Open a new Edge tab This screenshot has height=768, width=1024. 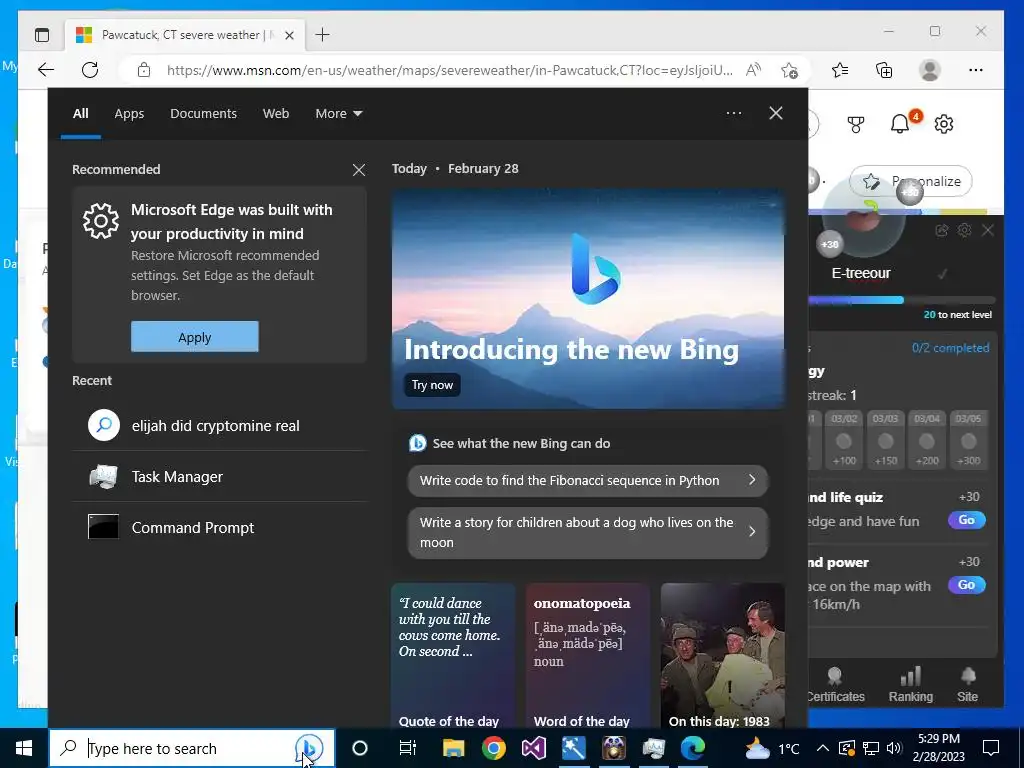323,35
